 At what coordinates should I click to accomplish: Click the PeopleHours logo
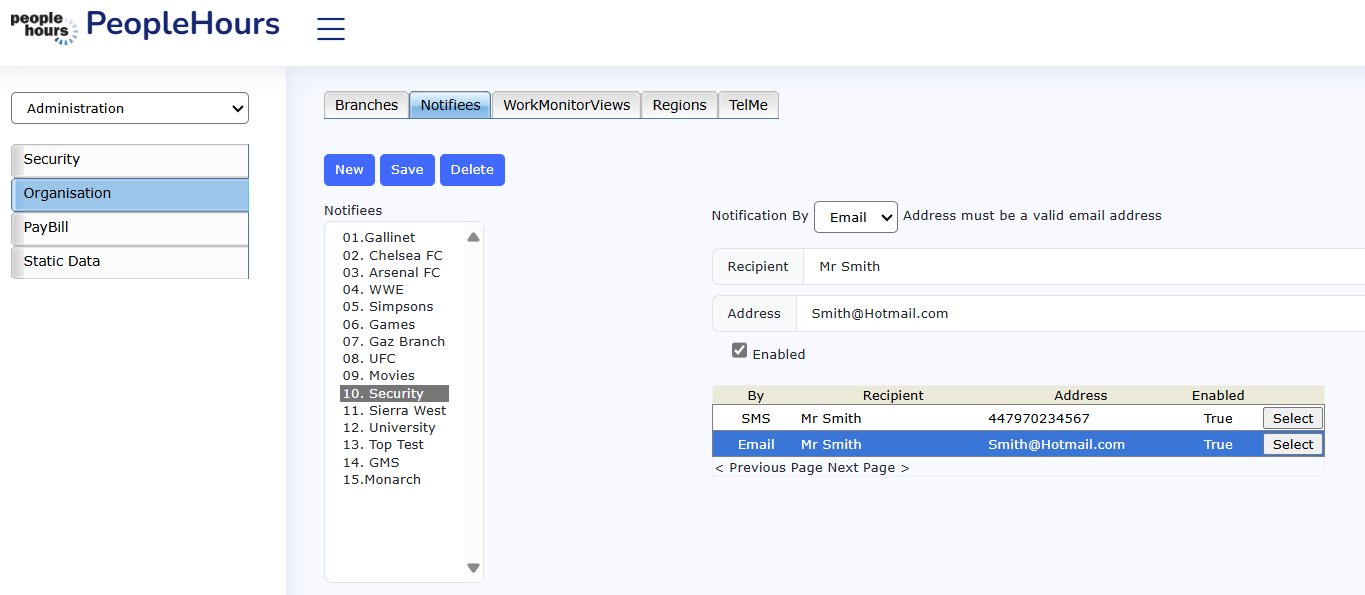tap(145, 26)
